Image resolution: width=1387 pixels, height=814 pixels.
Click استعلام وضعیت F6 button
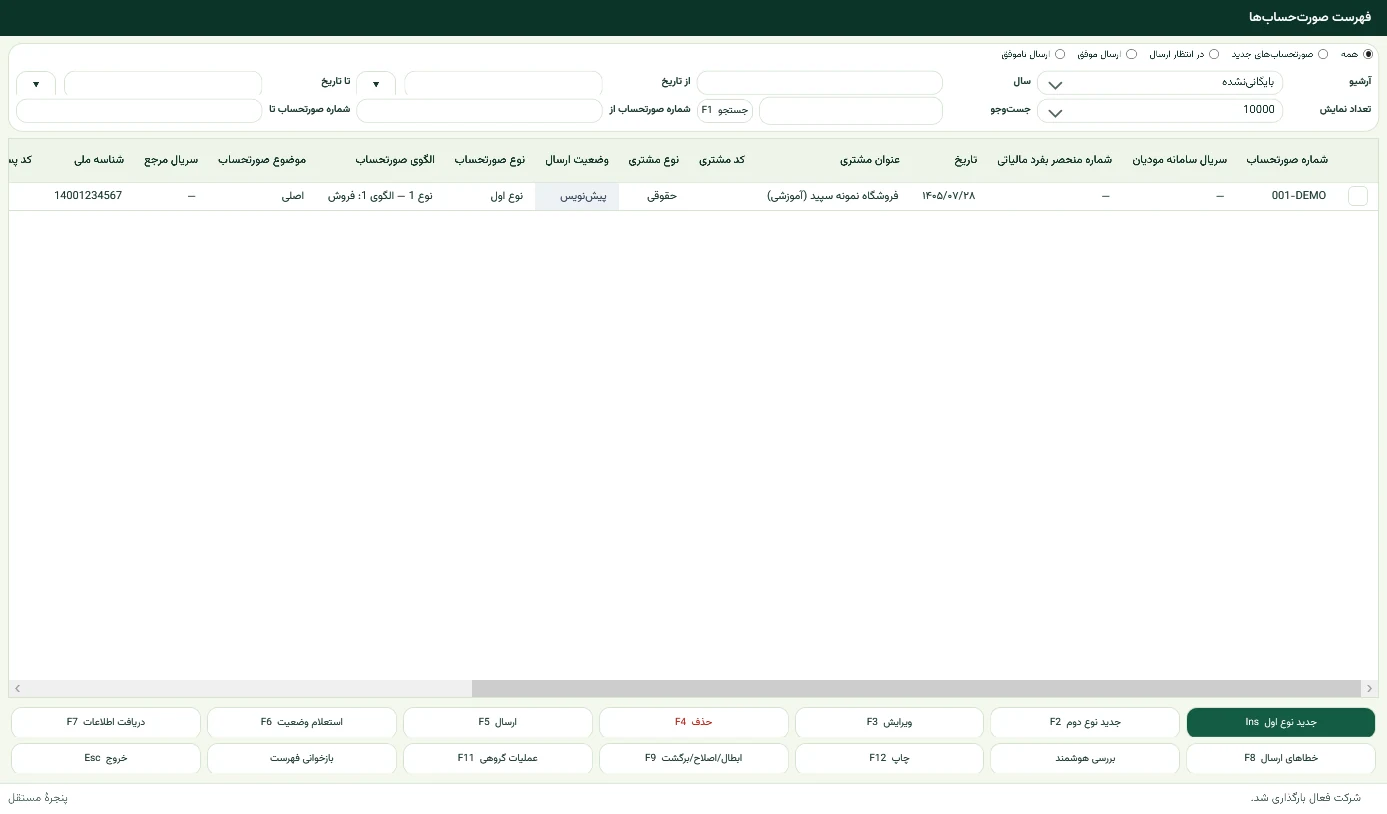301,722
